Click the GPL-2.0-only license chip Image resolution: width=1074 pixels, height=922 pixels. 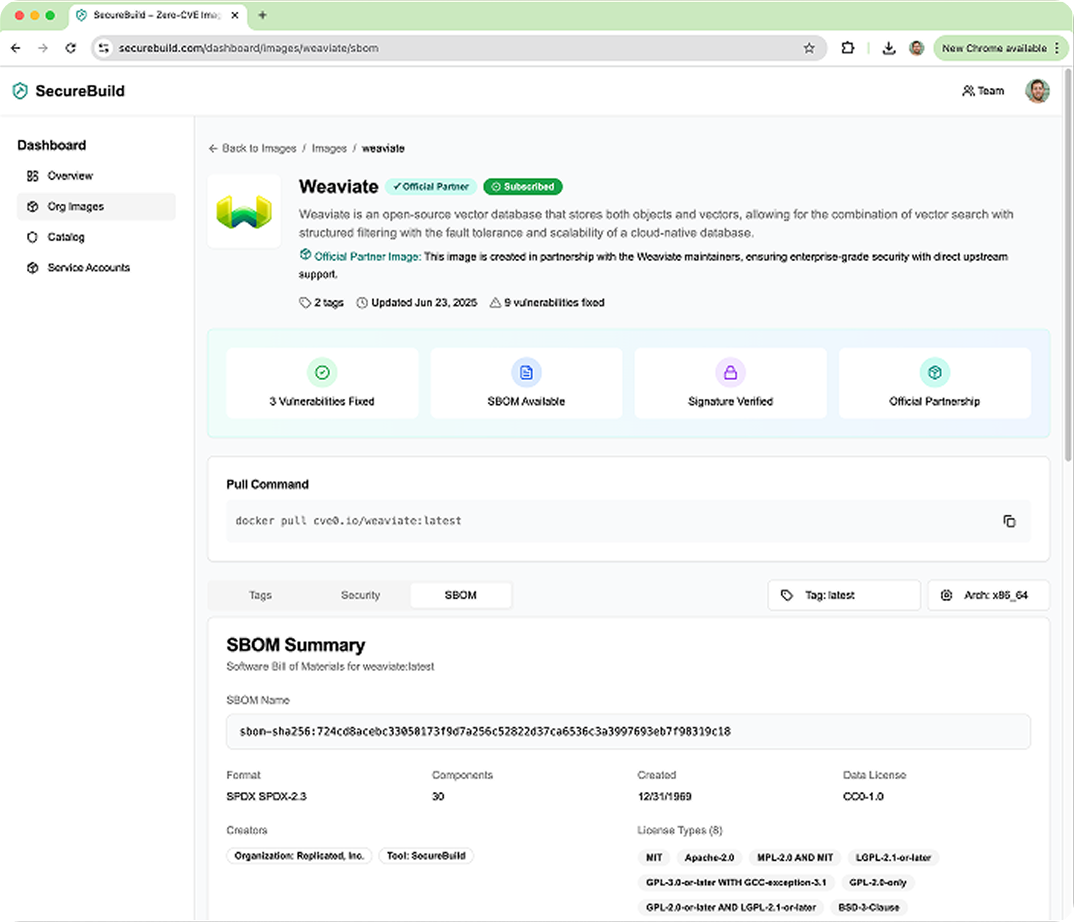pos(877,882)
